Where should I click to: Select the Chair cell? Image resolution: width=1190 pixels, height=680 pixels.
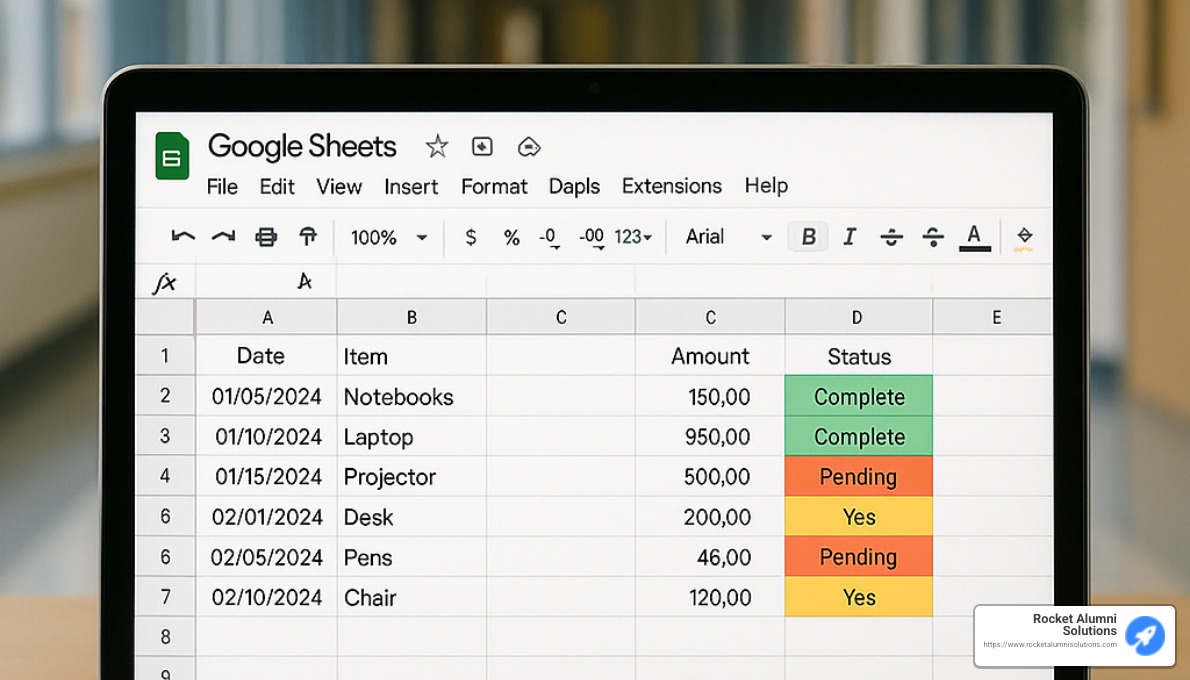tap(411, 597)
